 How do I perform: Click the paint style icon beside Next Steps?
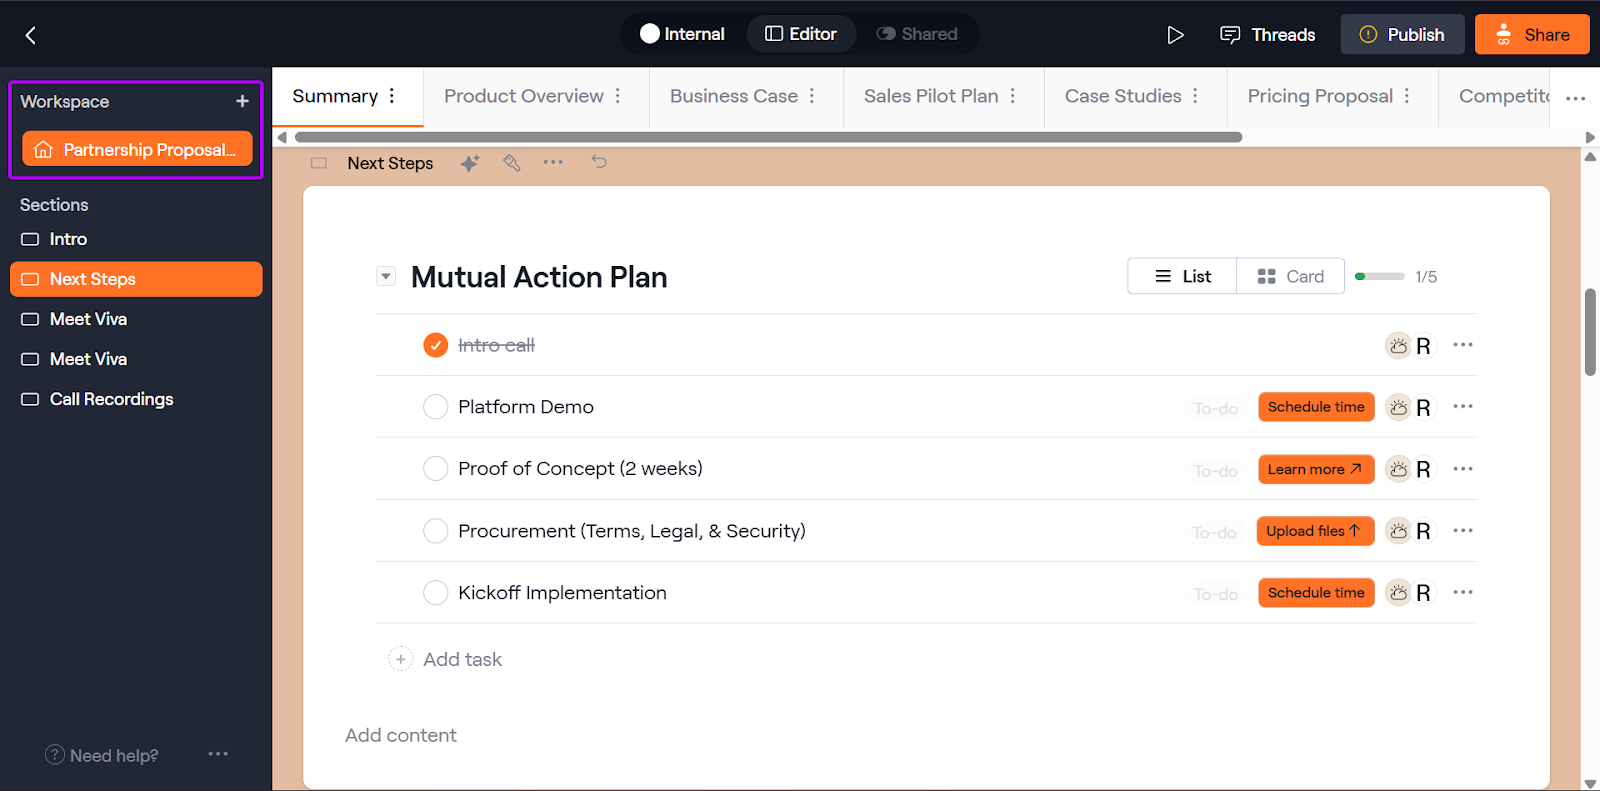click(x=512, y=162)
